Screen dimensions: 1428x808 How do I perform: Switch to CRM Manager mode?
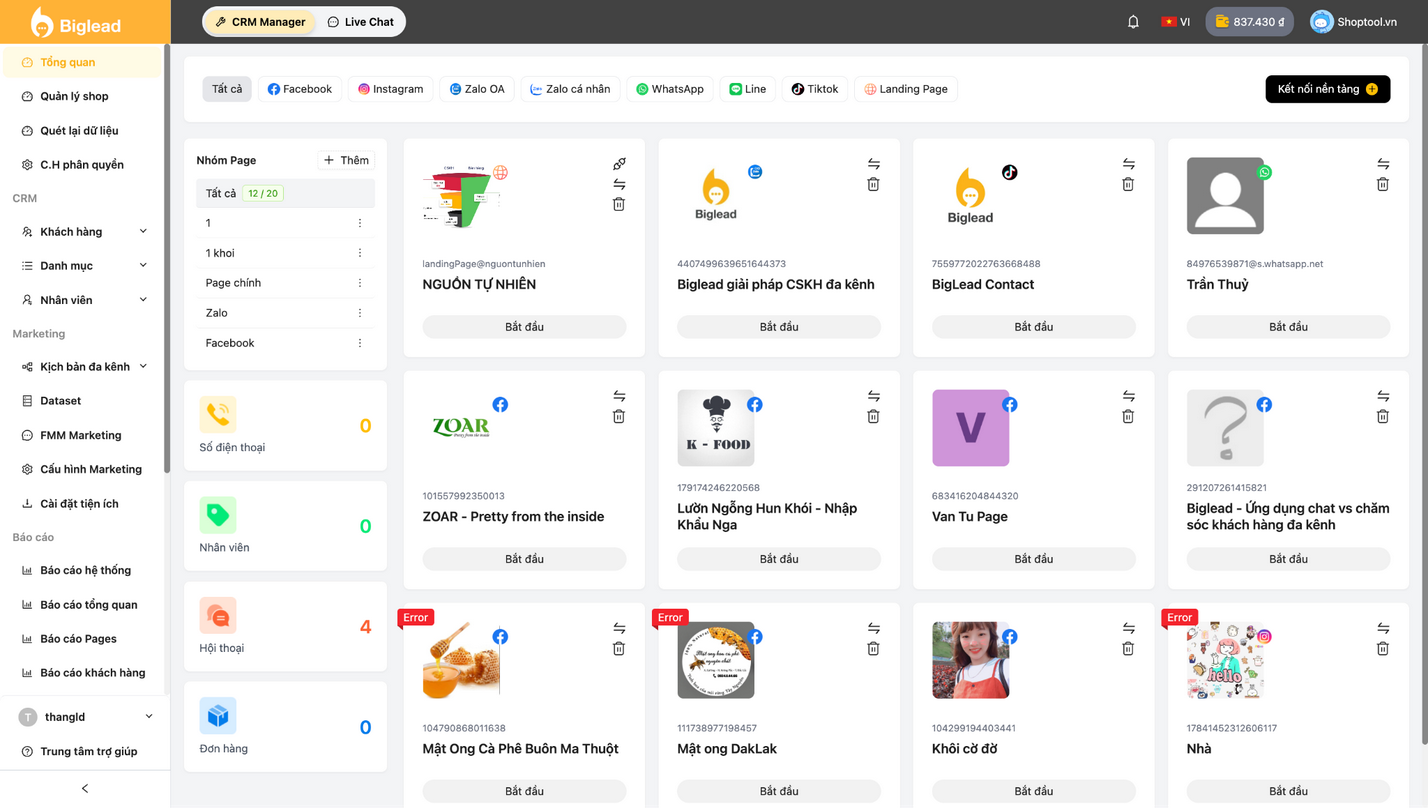[260, 22]
